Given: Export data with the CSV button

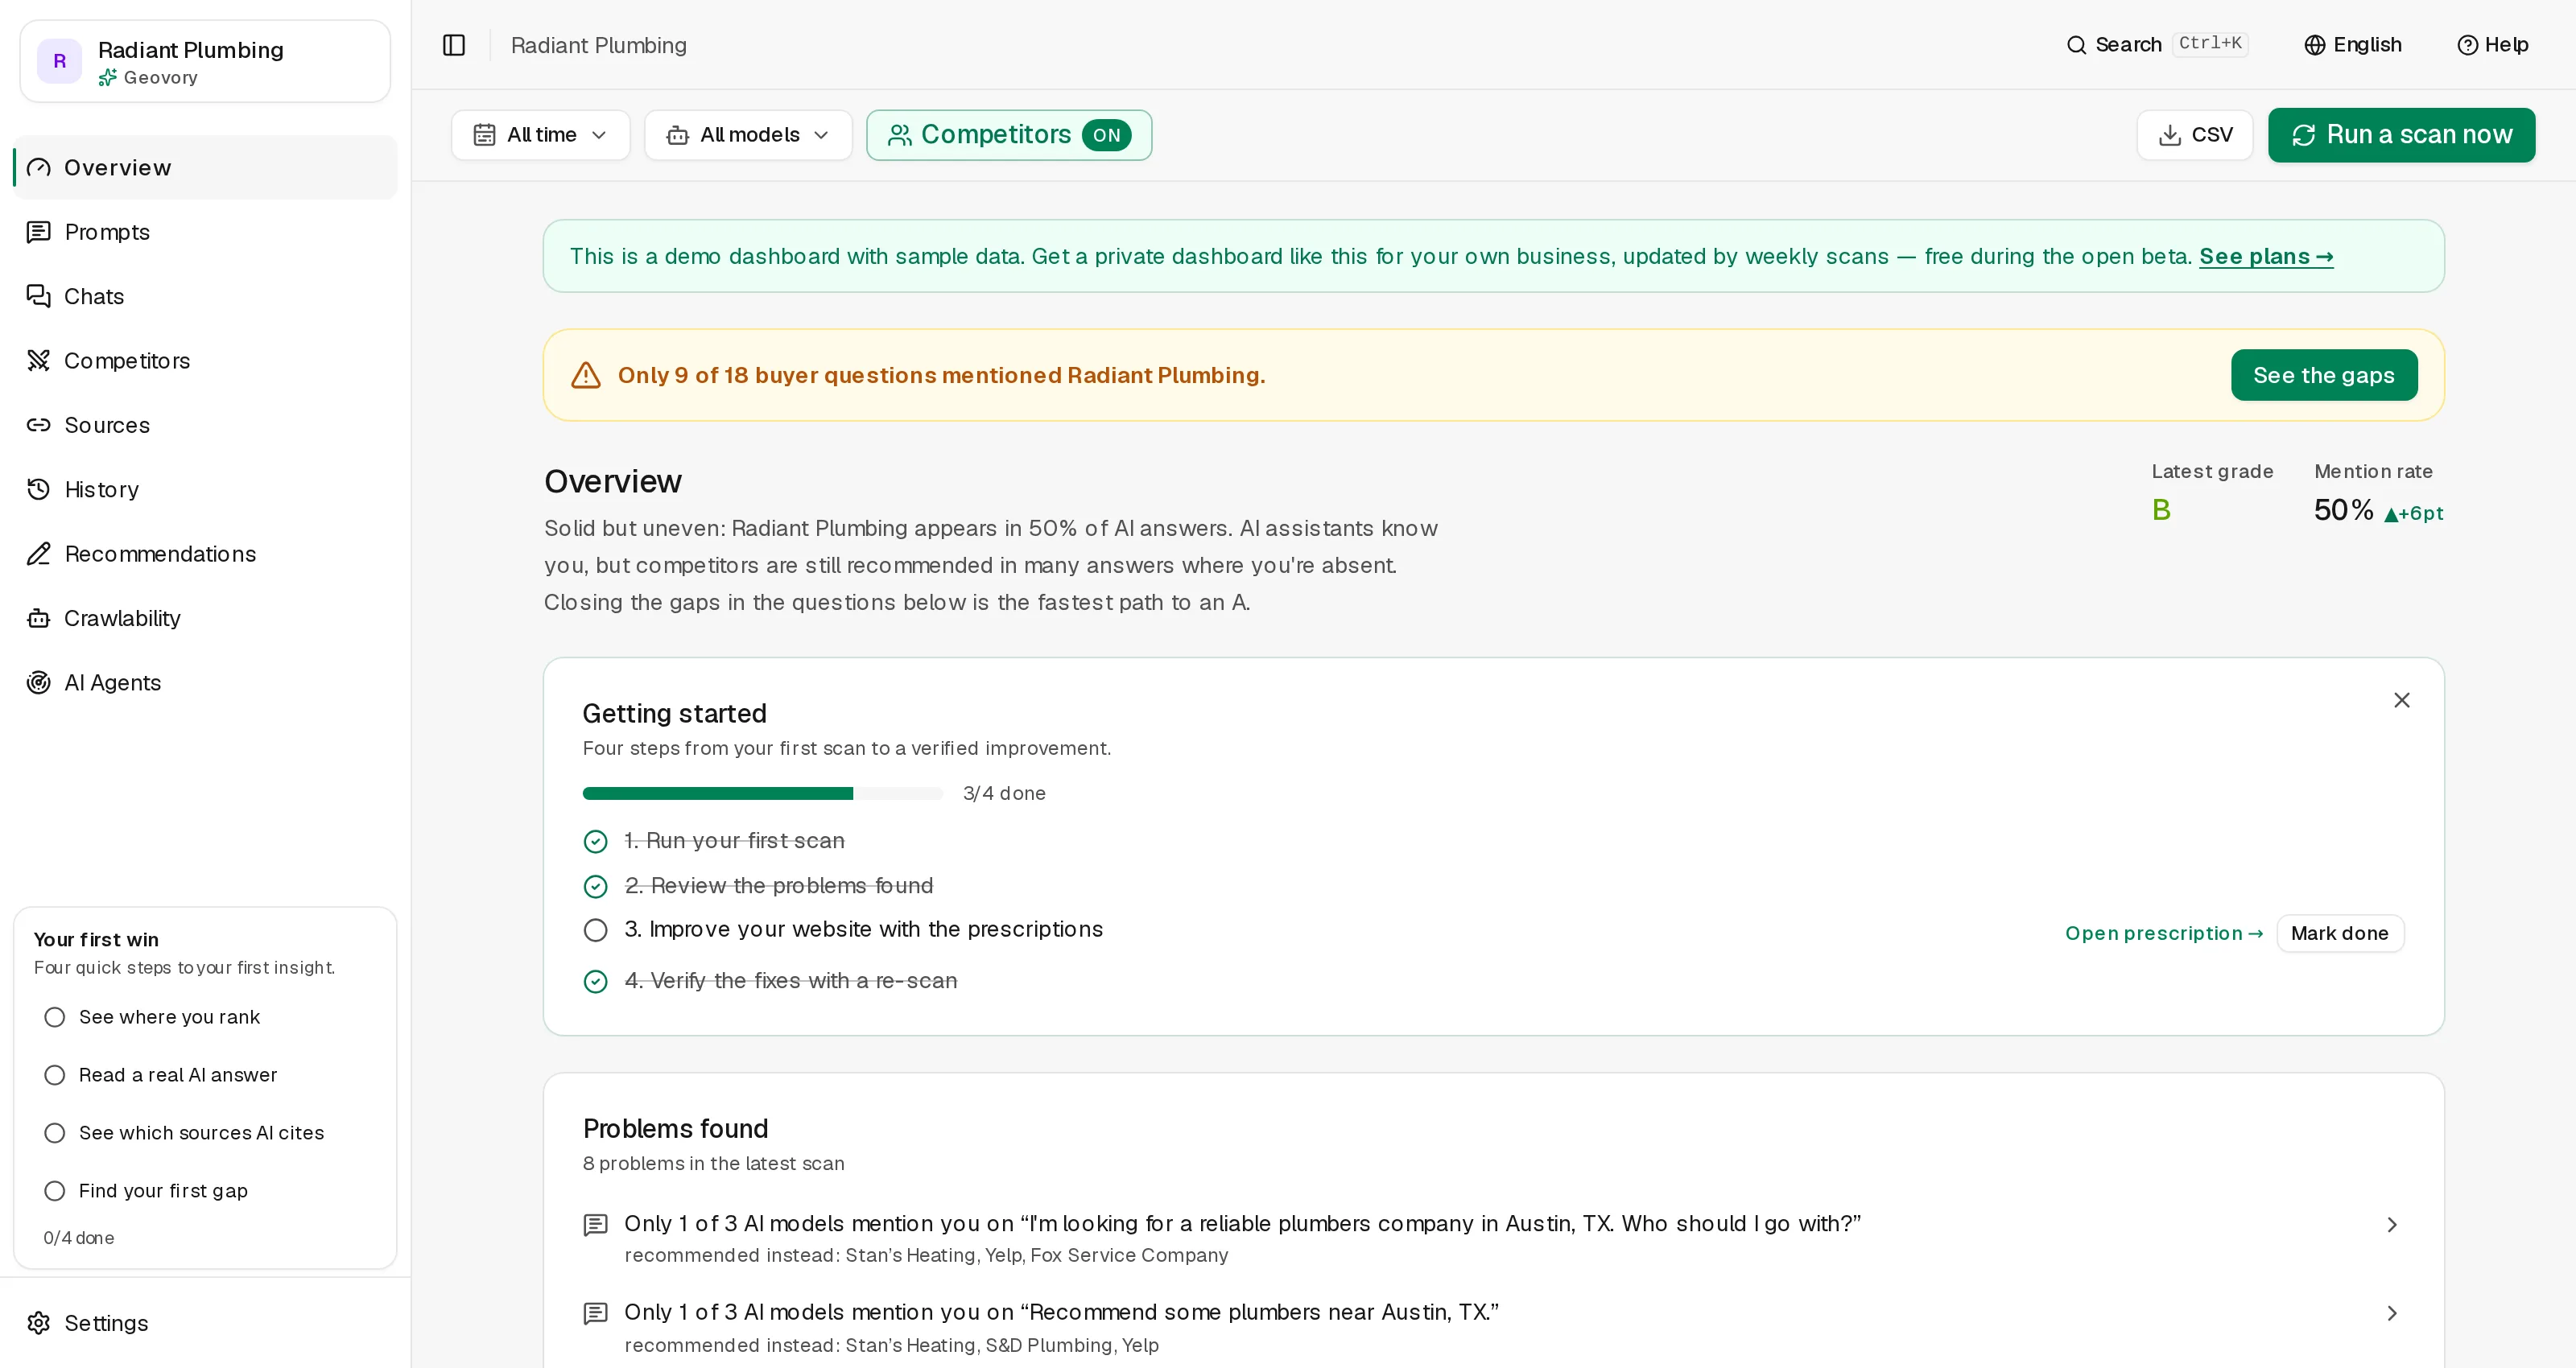Looking at the screenshot, I should pos(2195,135).
